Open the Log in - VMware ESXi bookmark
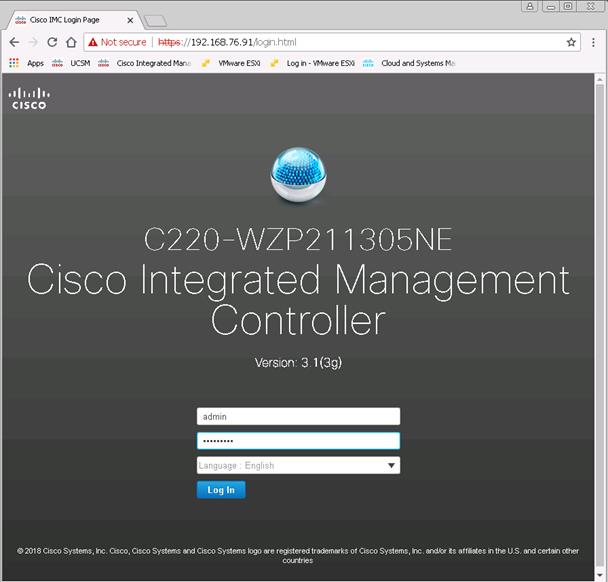 click(x=313, y=63)
